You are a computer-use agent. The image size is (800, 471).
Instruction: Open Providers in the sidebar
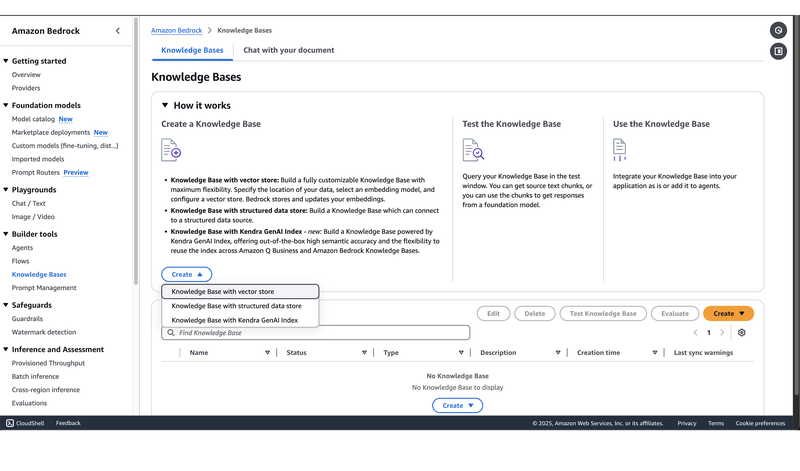(26, 88)
